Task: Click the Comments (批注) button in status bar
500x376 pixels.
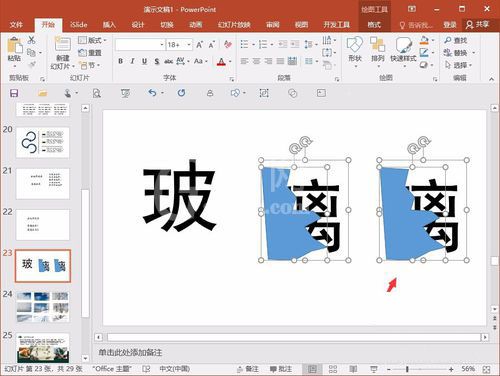Action: point(281,369)
